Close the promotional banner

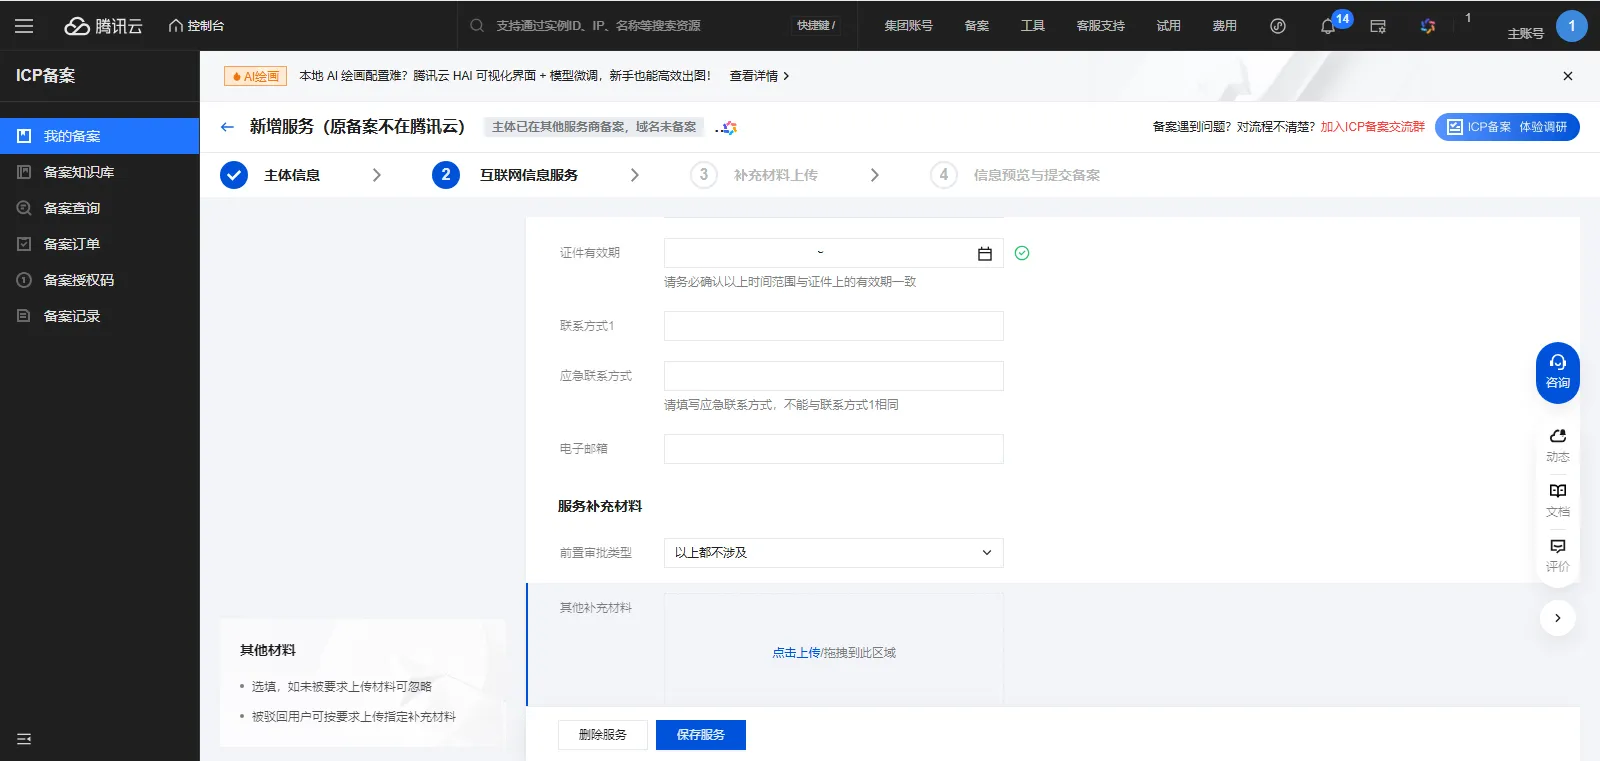(x=1568, y=76)
